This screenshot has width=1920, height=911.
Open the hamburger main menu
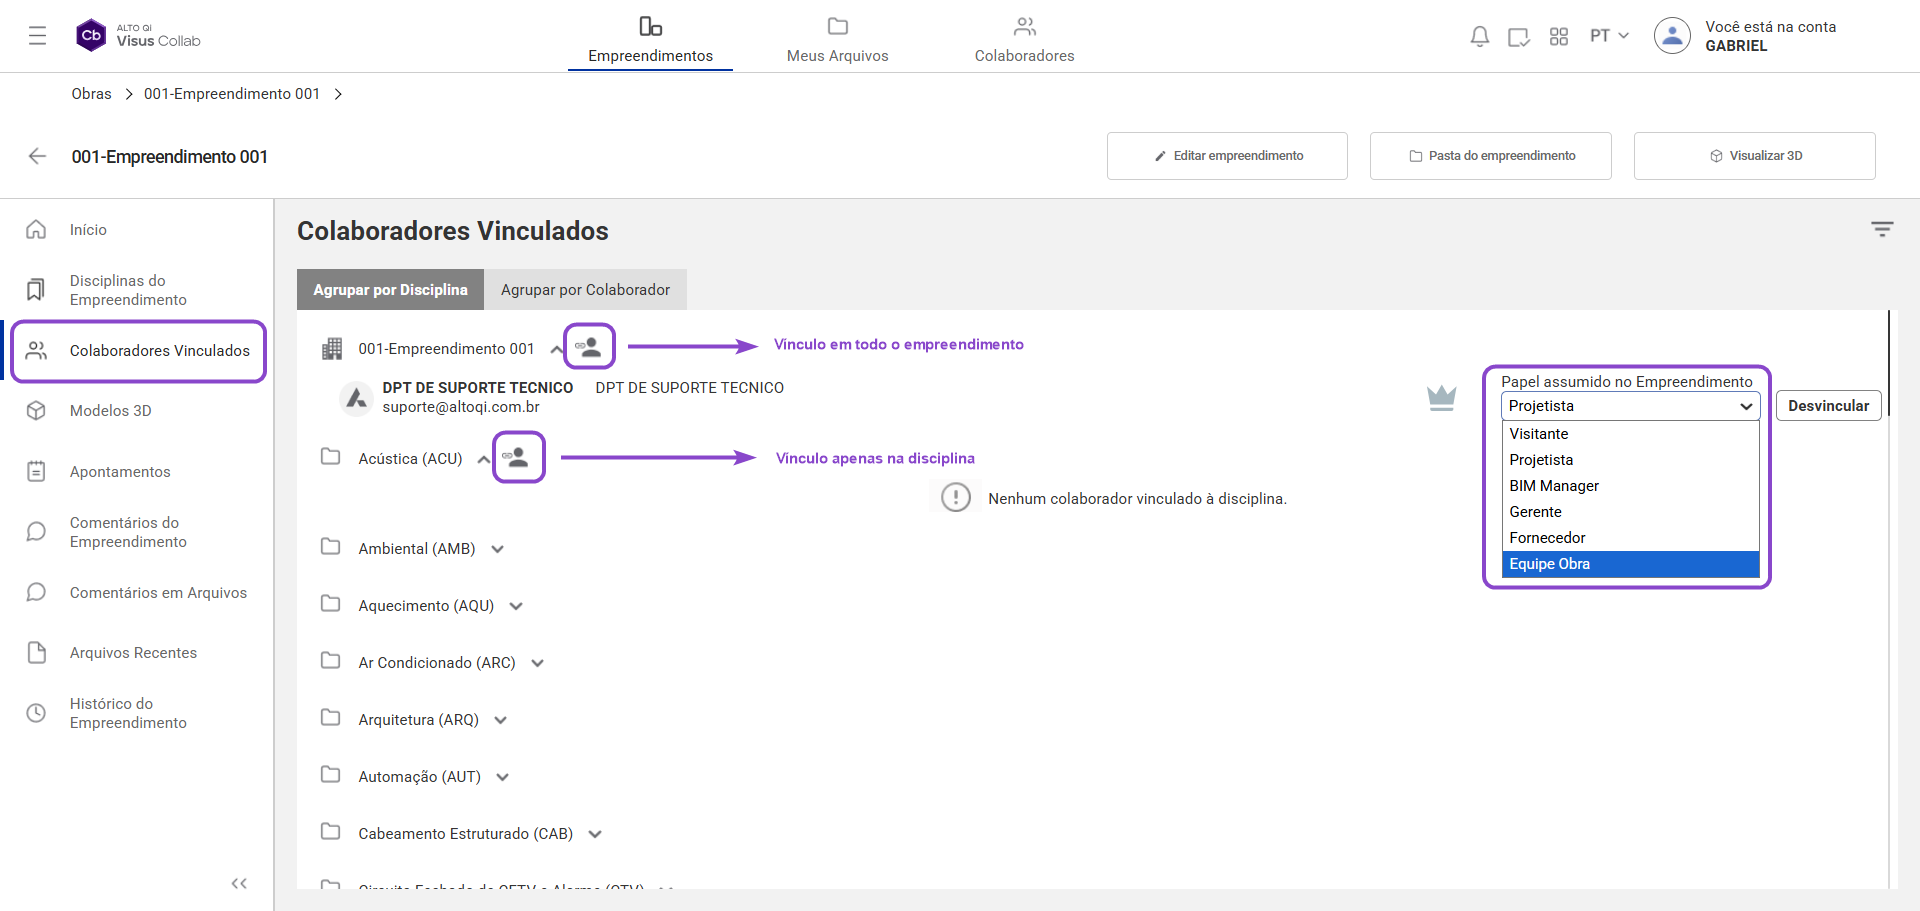(38, 36)
